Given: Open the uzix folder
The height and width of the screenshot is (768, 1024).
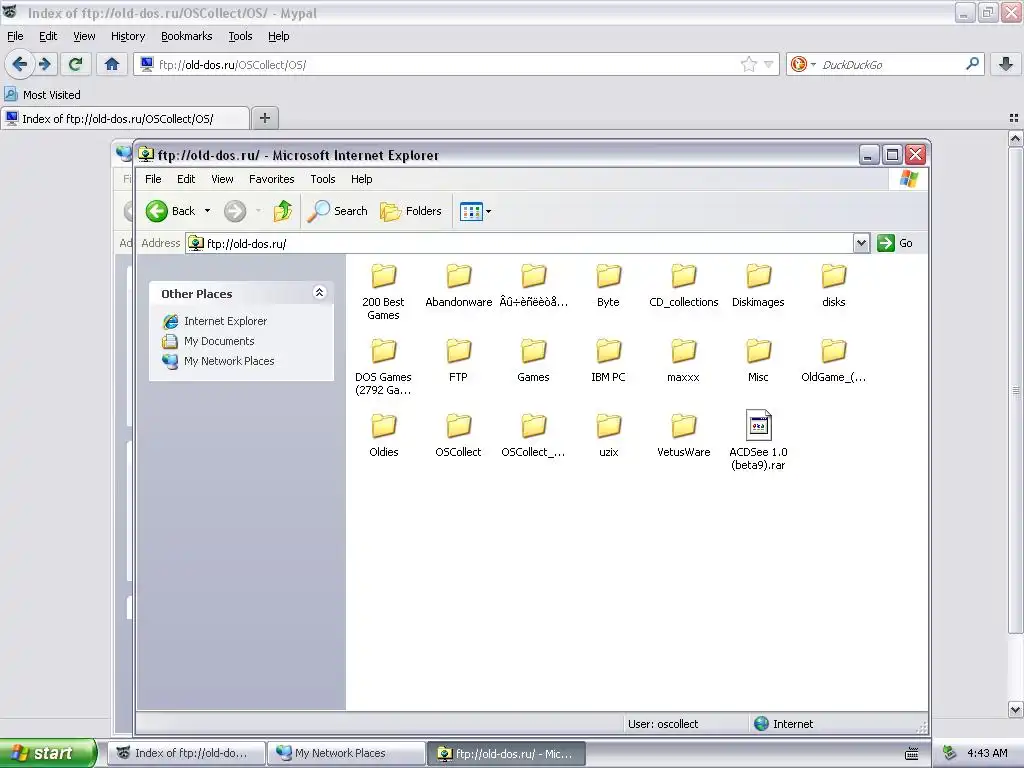Looking at the screenshot, I should pos(608,435).
